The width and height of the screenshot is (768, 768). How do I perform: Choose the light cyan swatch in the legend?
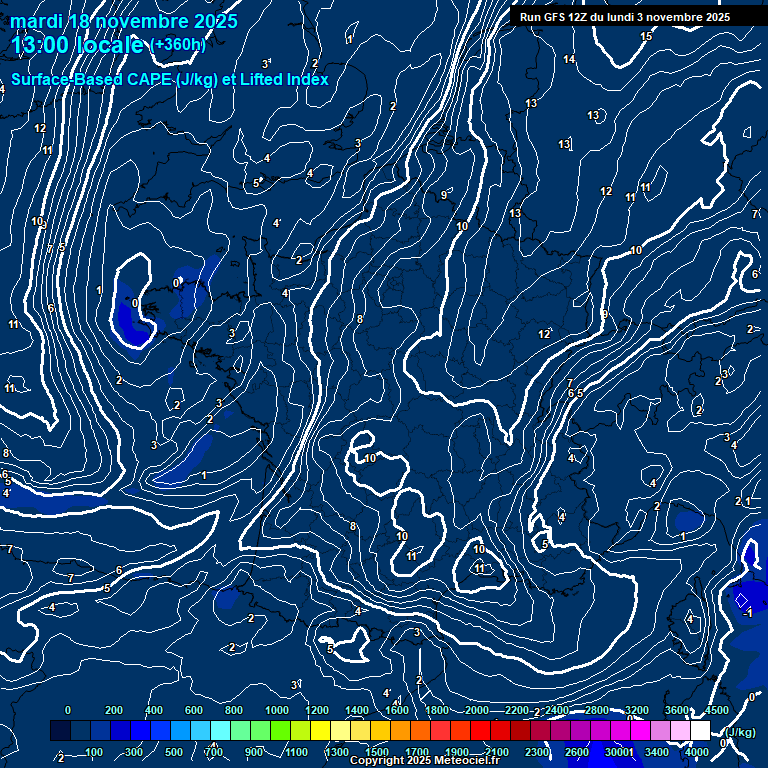pyautogui.click(x=220, y=730)
